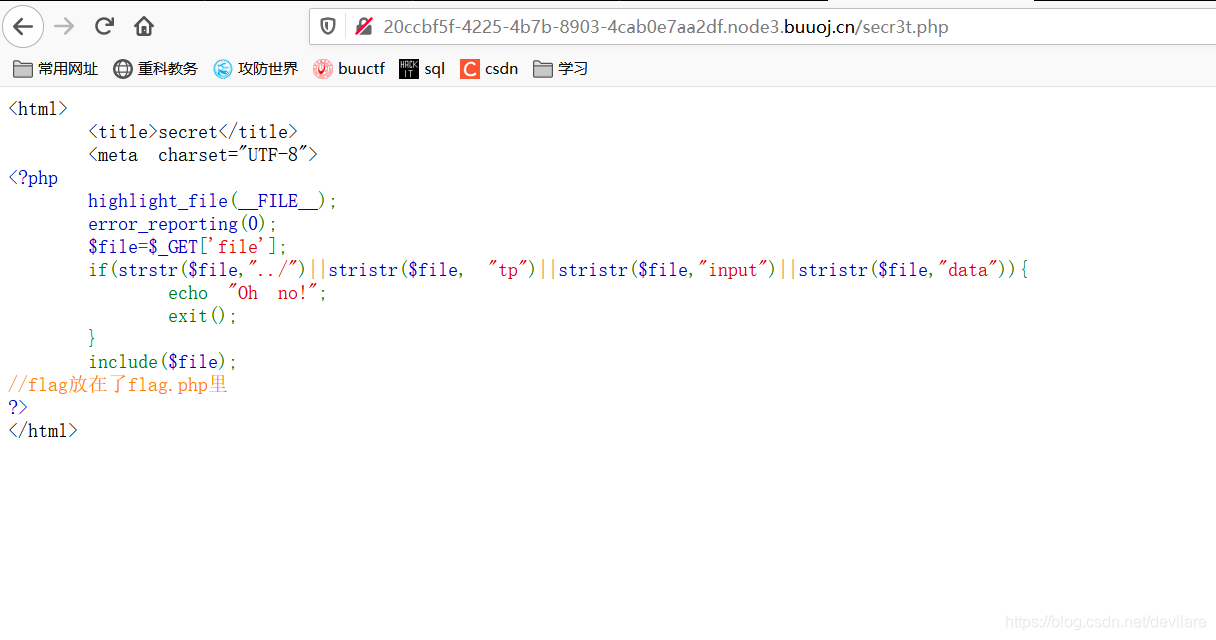Screen dimensions: 1216x640
Task: Show the tracking protection shield info
Action: (328, 27)
